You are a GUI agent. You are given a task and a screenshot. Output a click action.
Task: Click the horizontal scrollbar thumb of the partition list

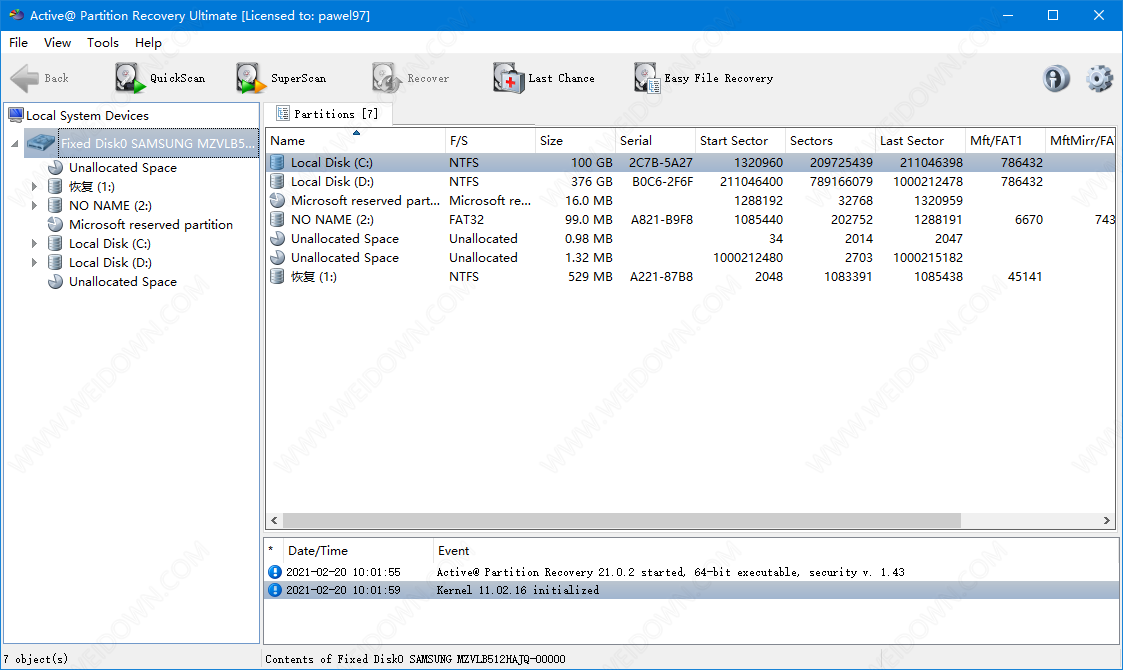coord(622,520)
